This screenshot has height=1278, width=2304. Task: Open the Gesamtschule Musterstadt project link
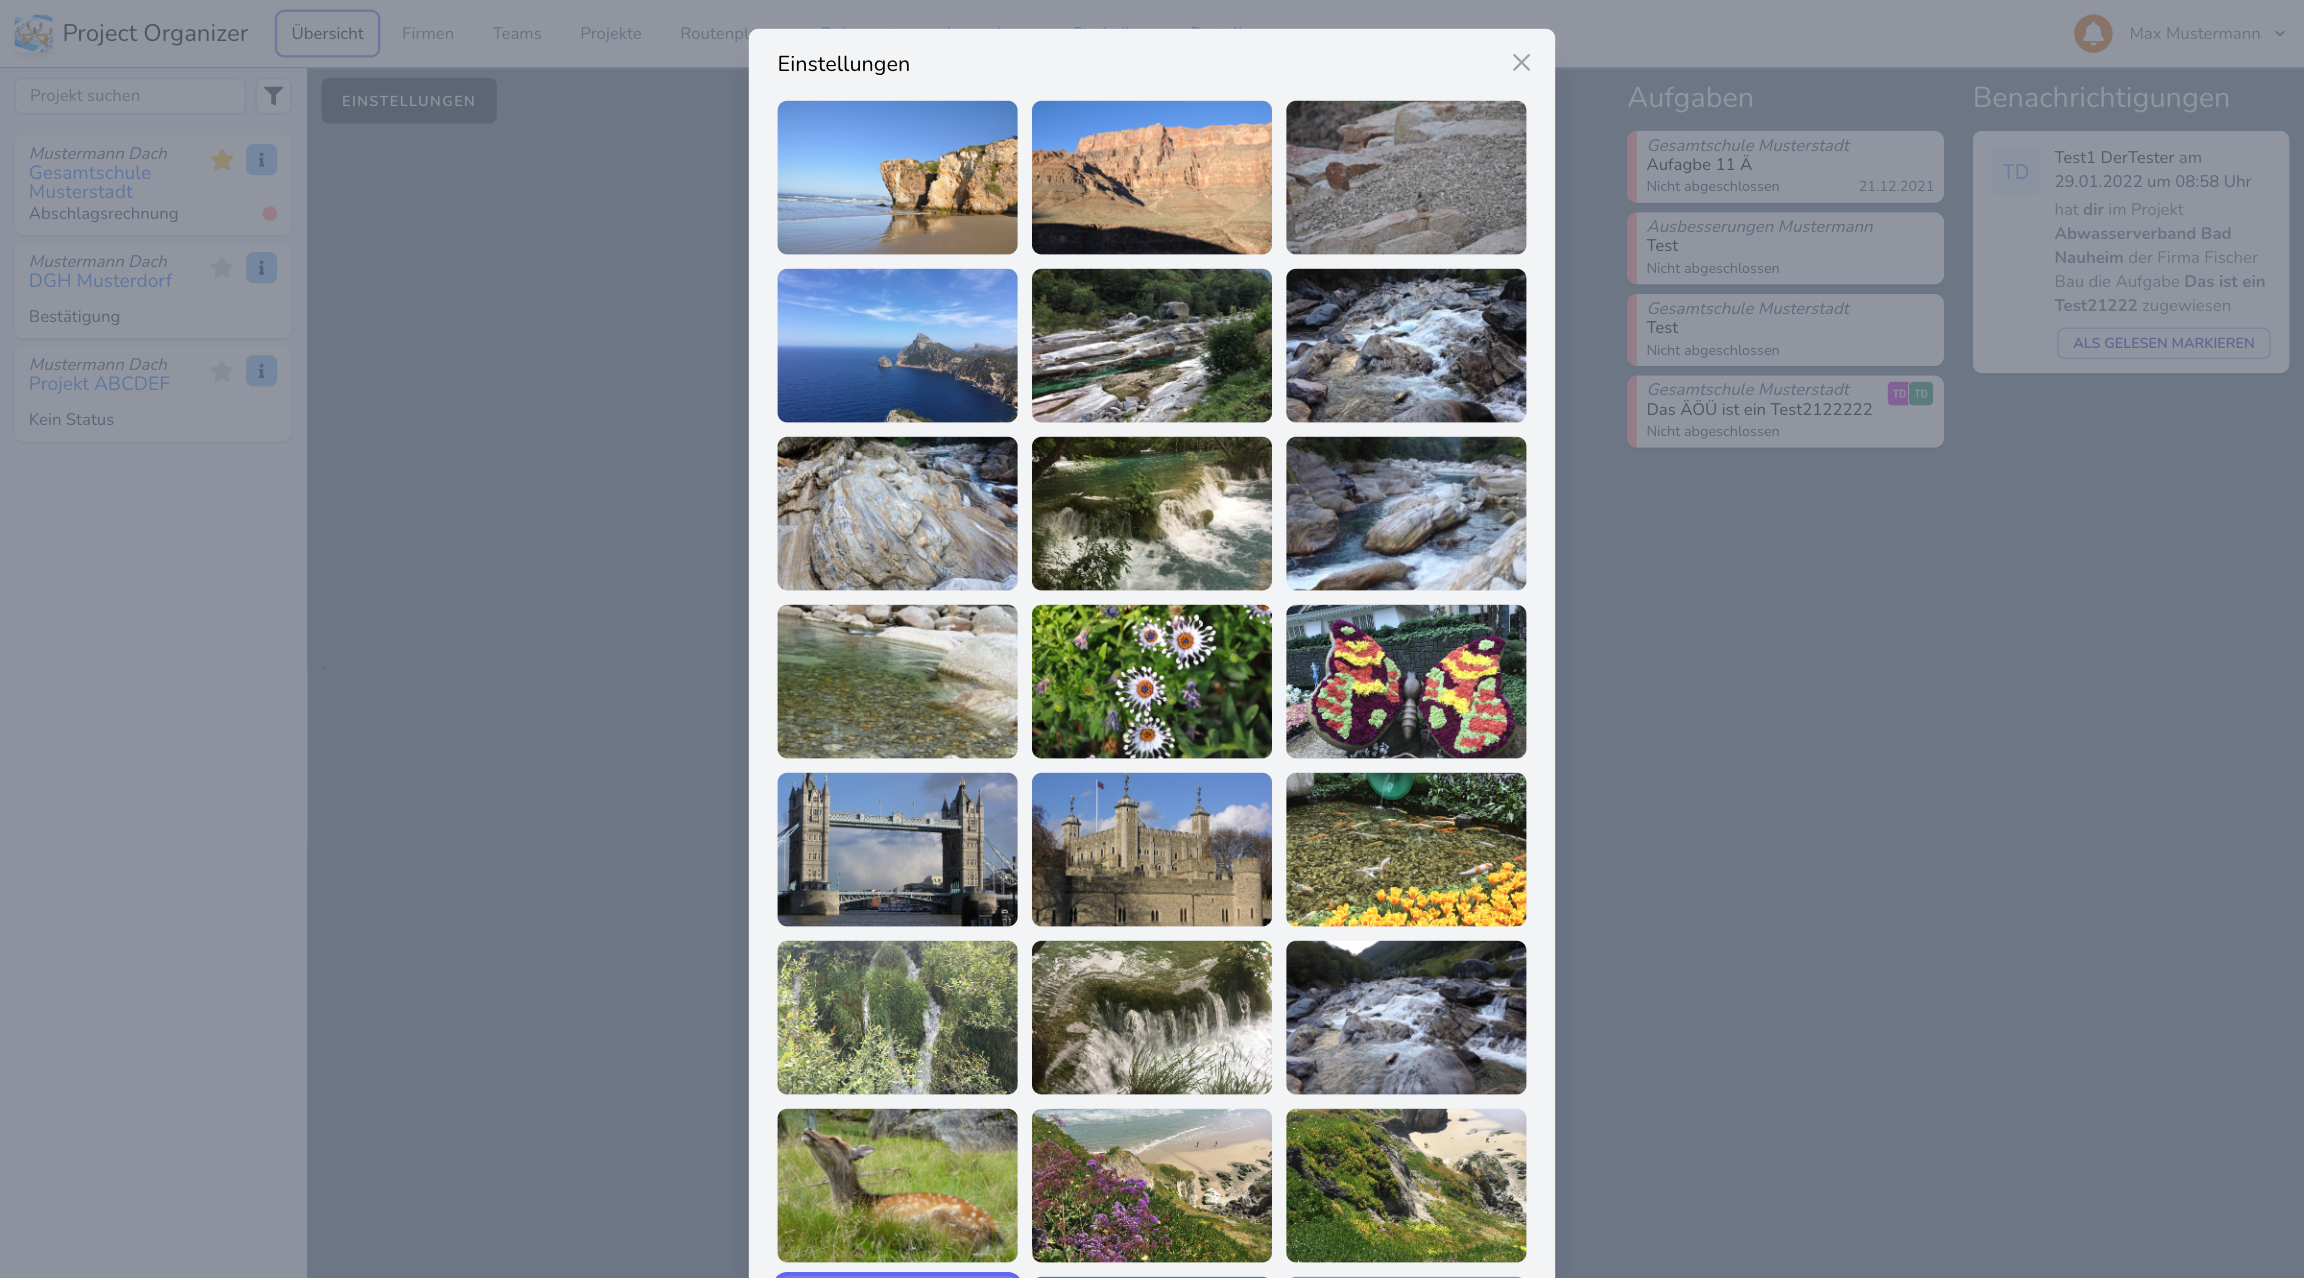click(90, 182)
